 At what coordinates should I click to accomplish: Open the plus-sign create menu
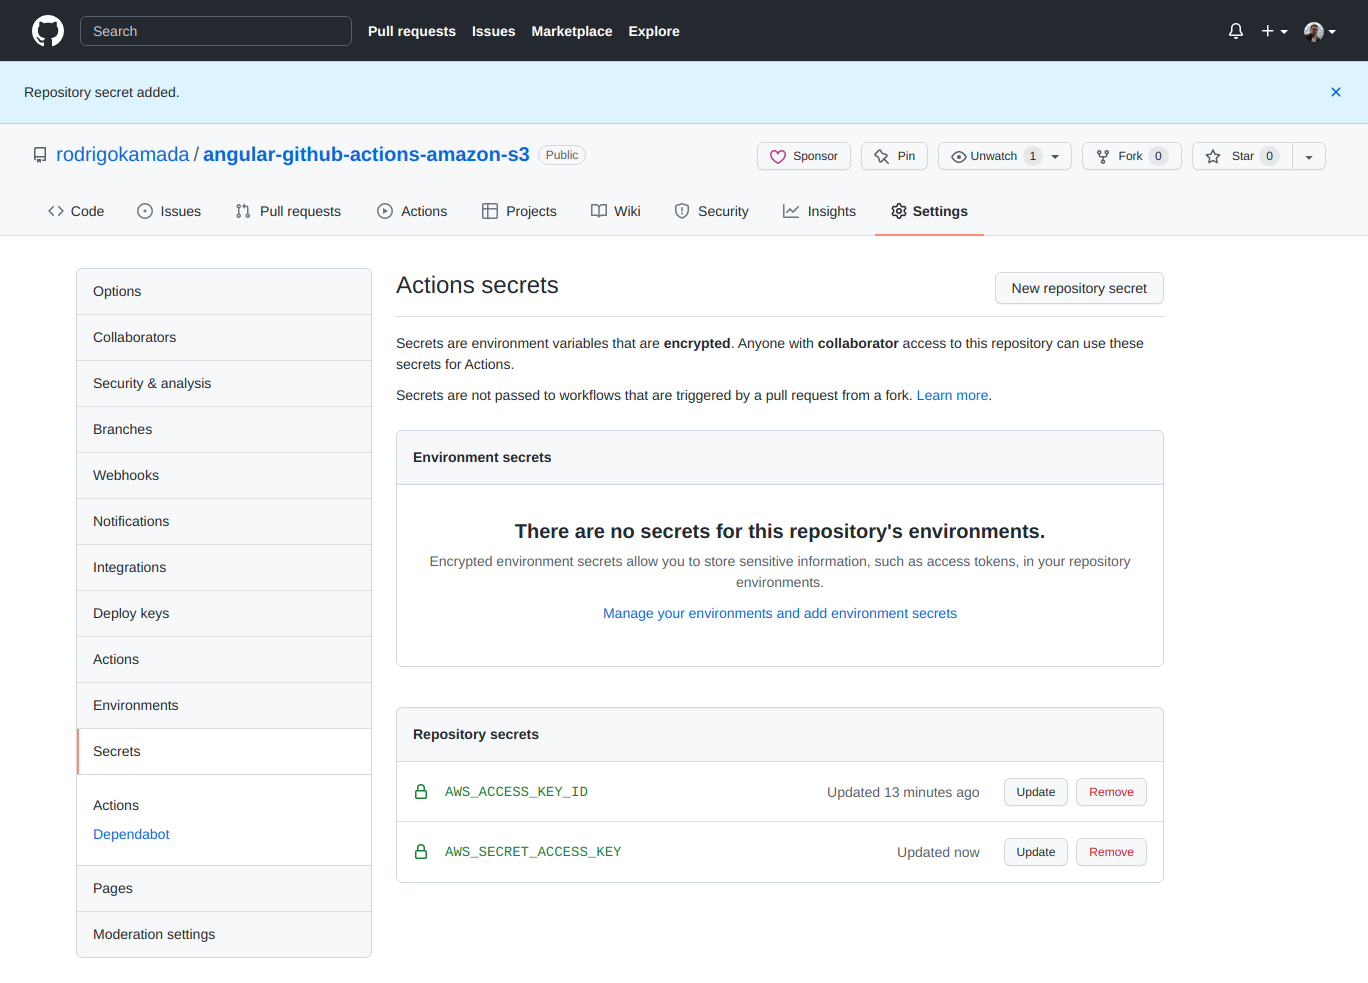click(1268, 31)
